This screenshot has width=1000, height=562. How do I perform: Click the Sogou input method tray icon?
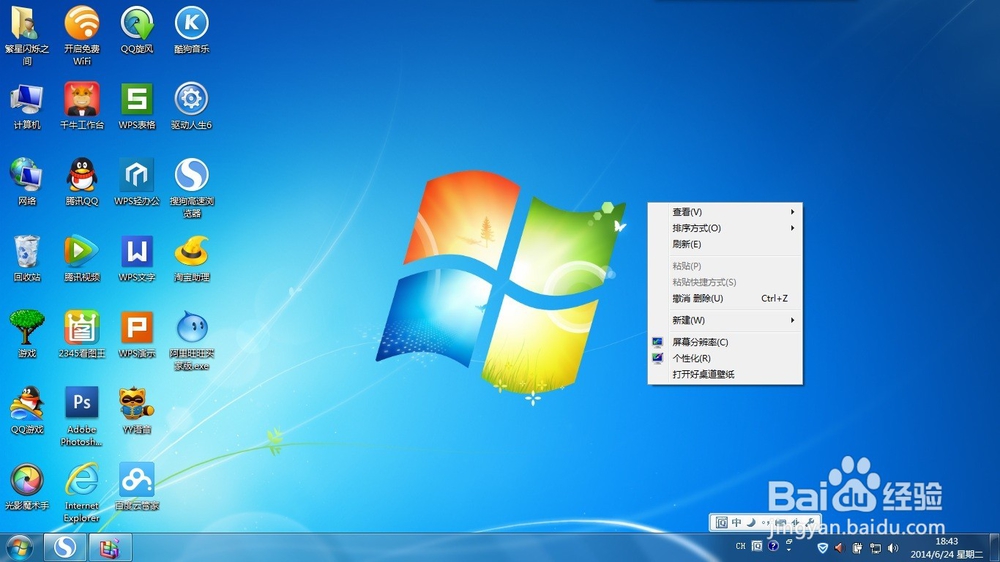(757, 546)
